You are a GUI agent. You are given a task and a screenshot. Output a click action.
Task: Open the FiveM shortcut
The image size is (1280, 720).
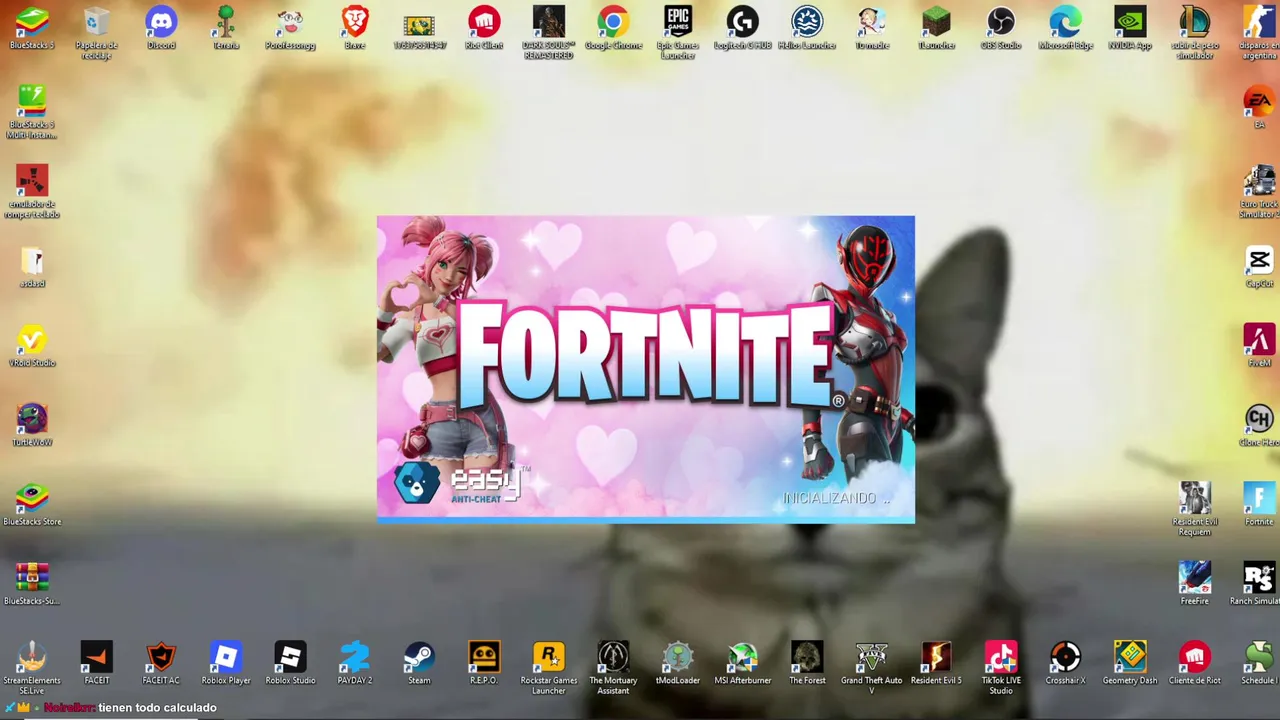pos(1259,345)
